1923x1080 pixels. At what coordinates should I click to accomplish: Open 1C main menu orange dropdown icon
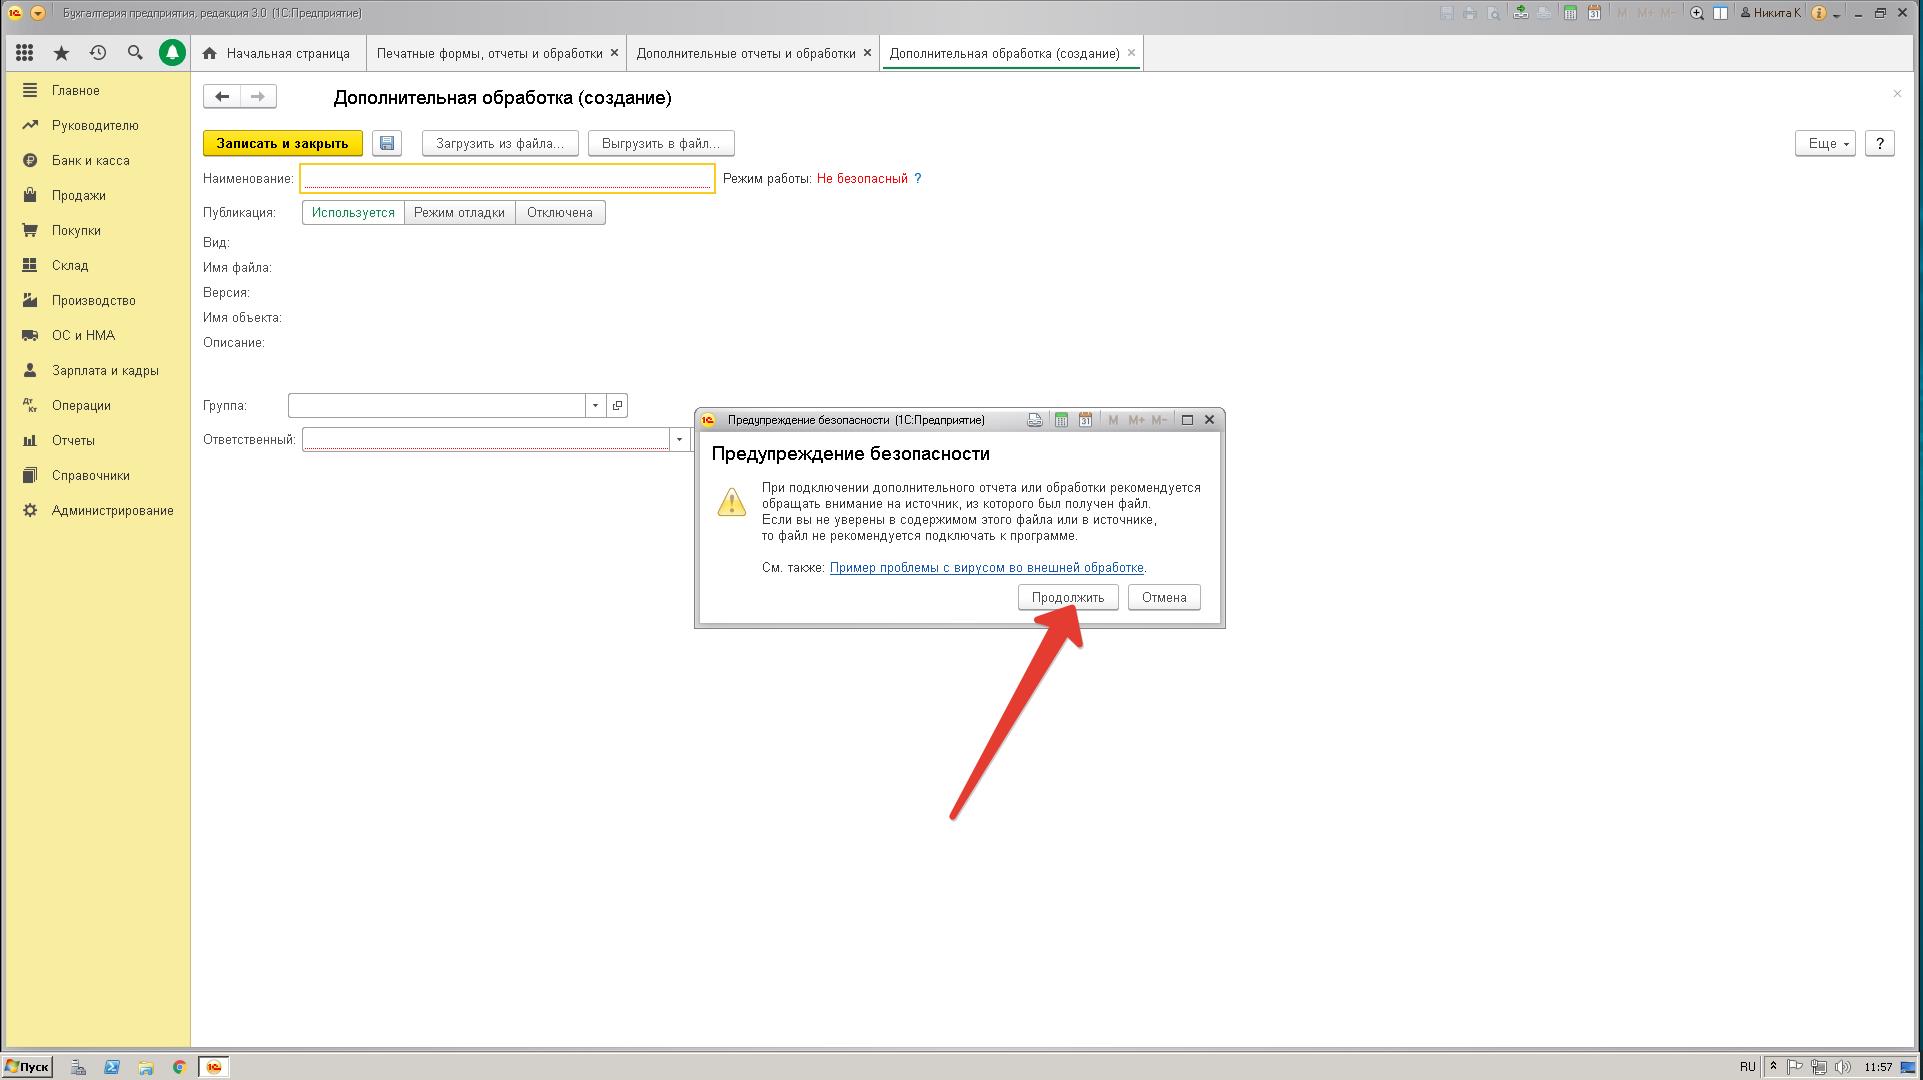coord(38,13)
